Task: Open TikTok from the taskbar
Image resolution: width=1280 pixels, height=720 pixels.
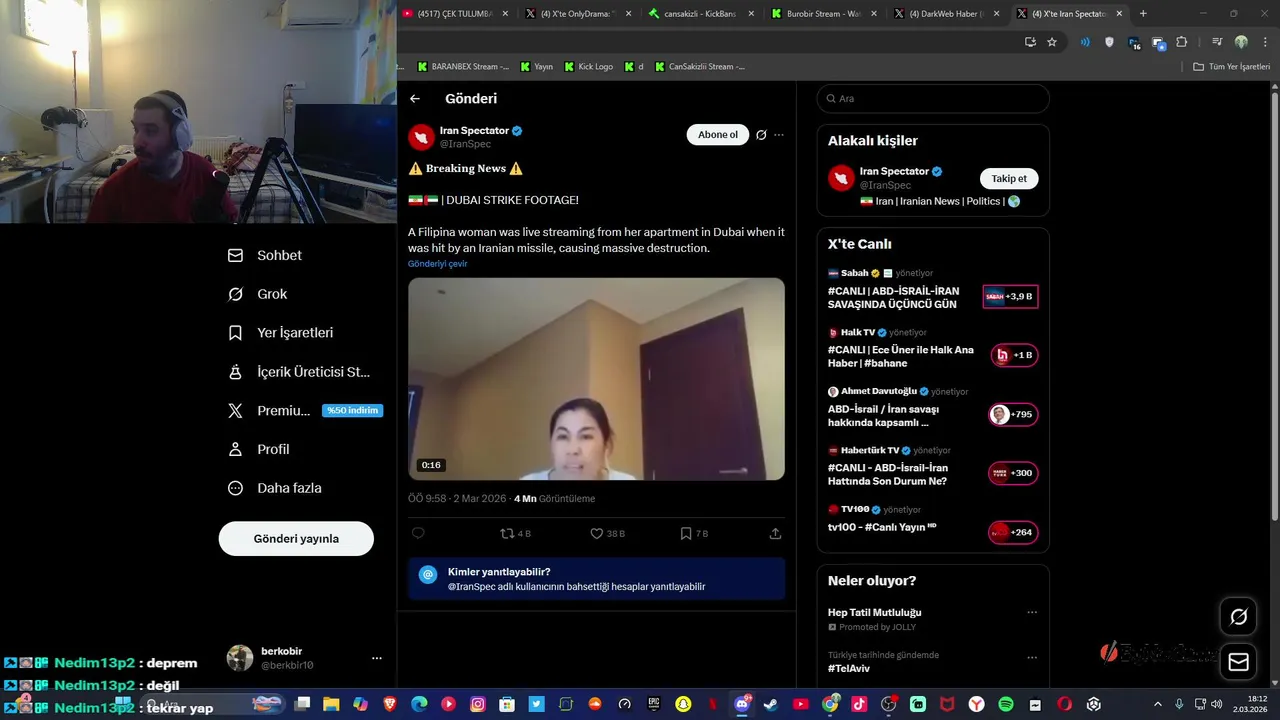Action: [859, 704]
